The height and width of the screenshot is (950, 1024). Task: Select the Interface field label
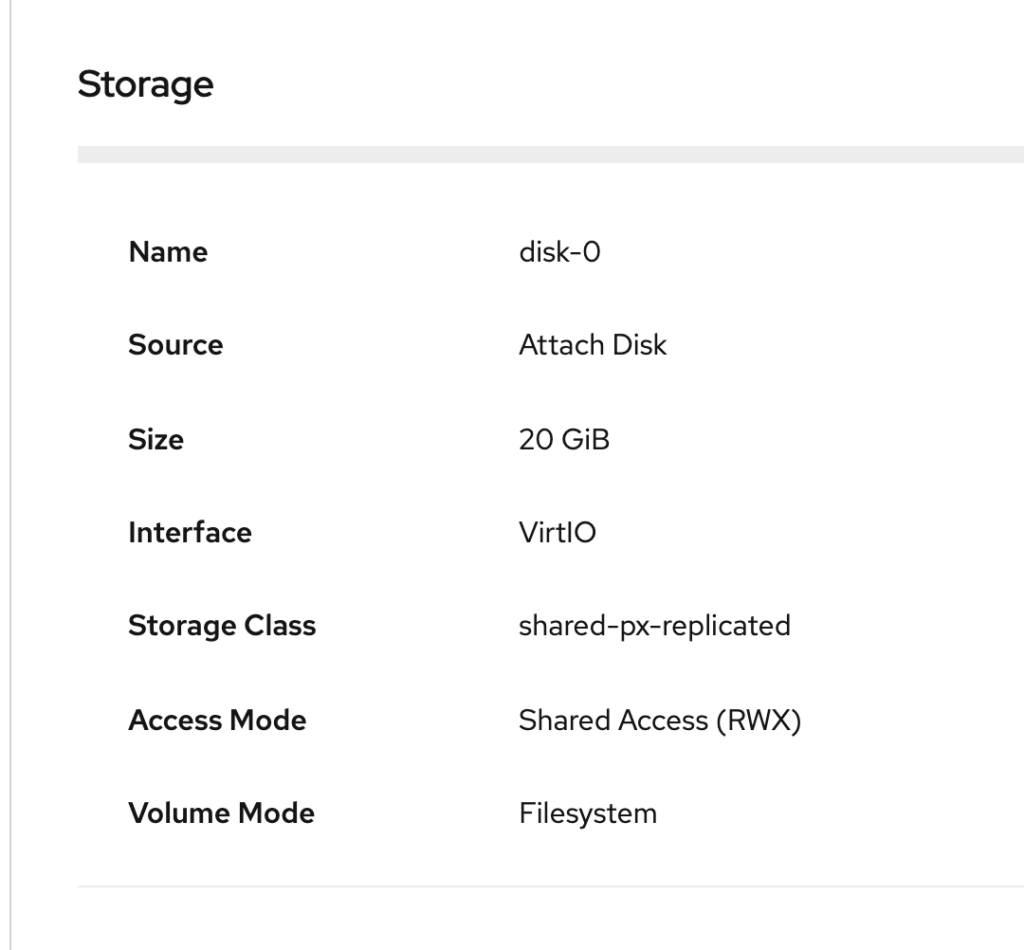pyautogui.click(x=190, y=532)
